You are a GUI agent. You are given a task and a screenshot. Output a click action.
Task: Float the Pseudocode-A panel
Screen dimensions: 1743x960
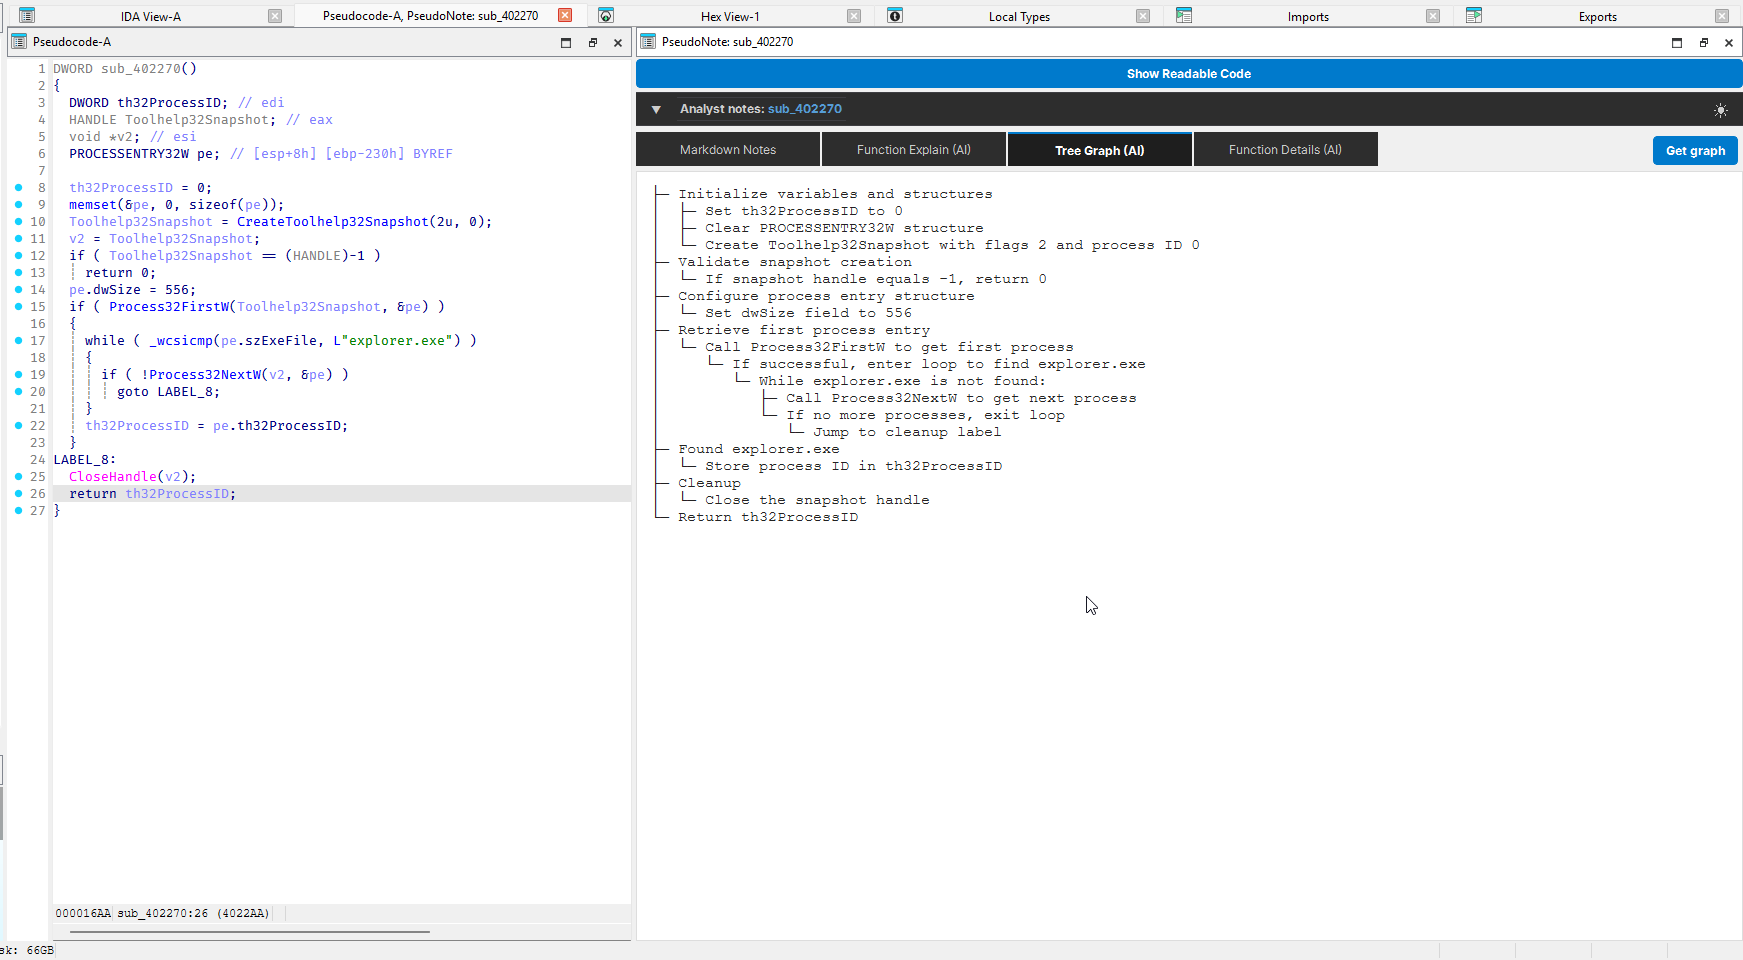pos(593,43)
